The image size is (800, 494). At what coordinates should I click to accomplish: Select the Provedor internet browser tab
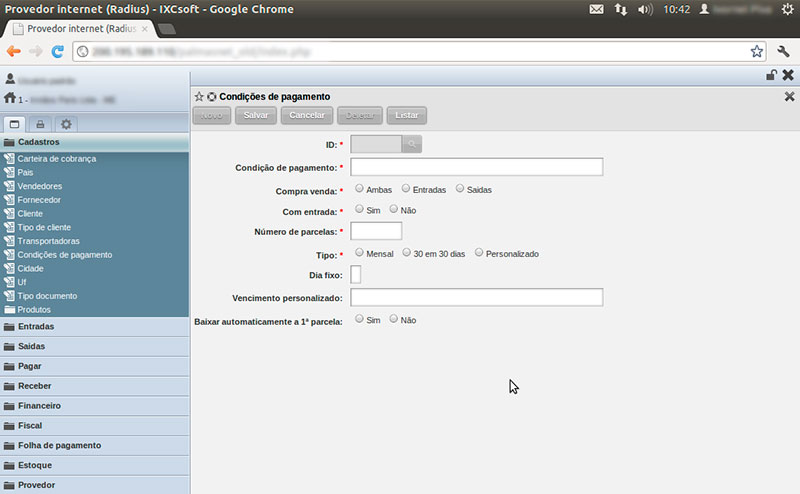coord(79,29)
